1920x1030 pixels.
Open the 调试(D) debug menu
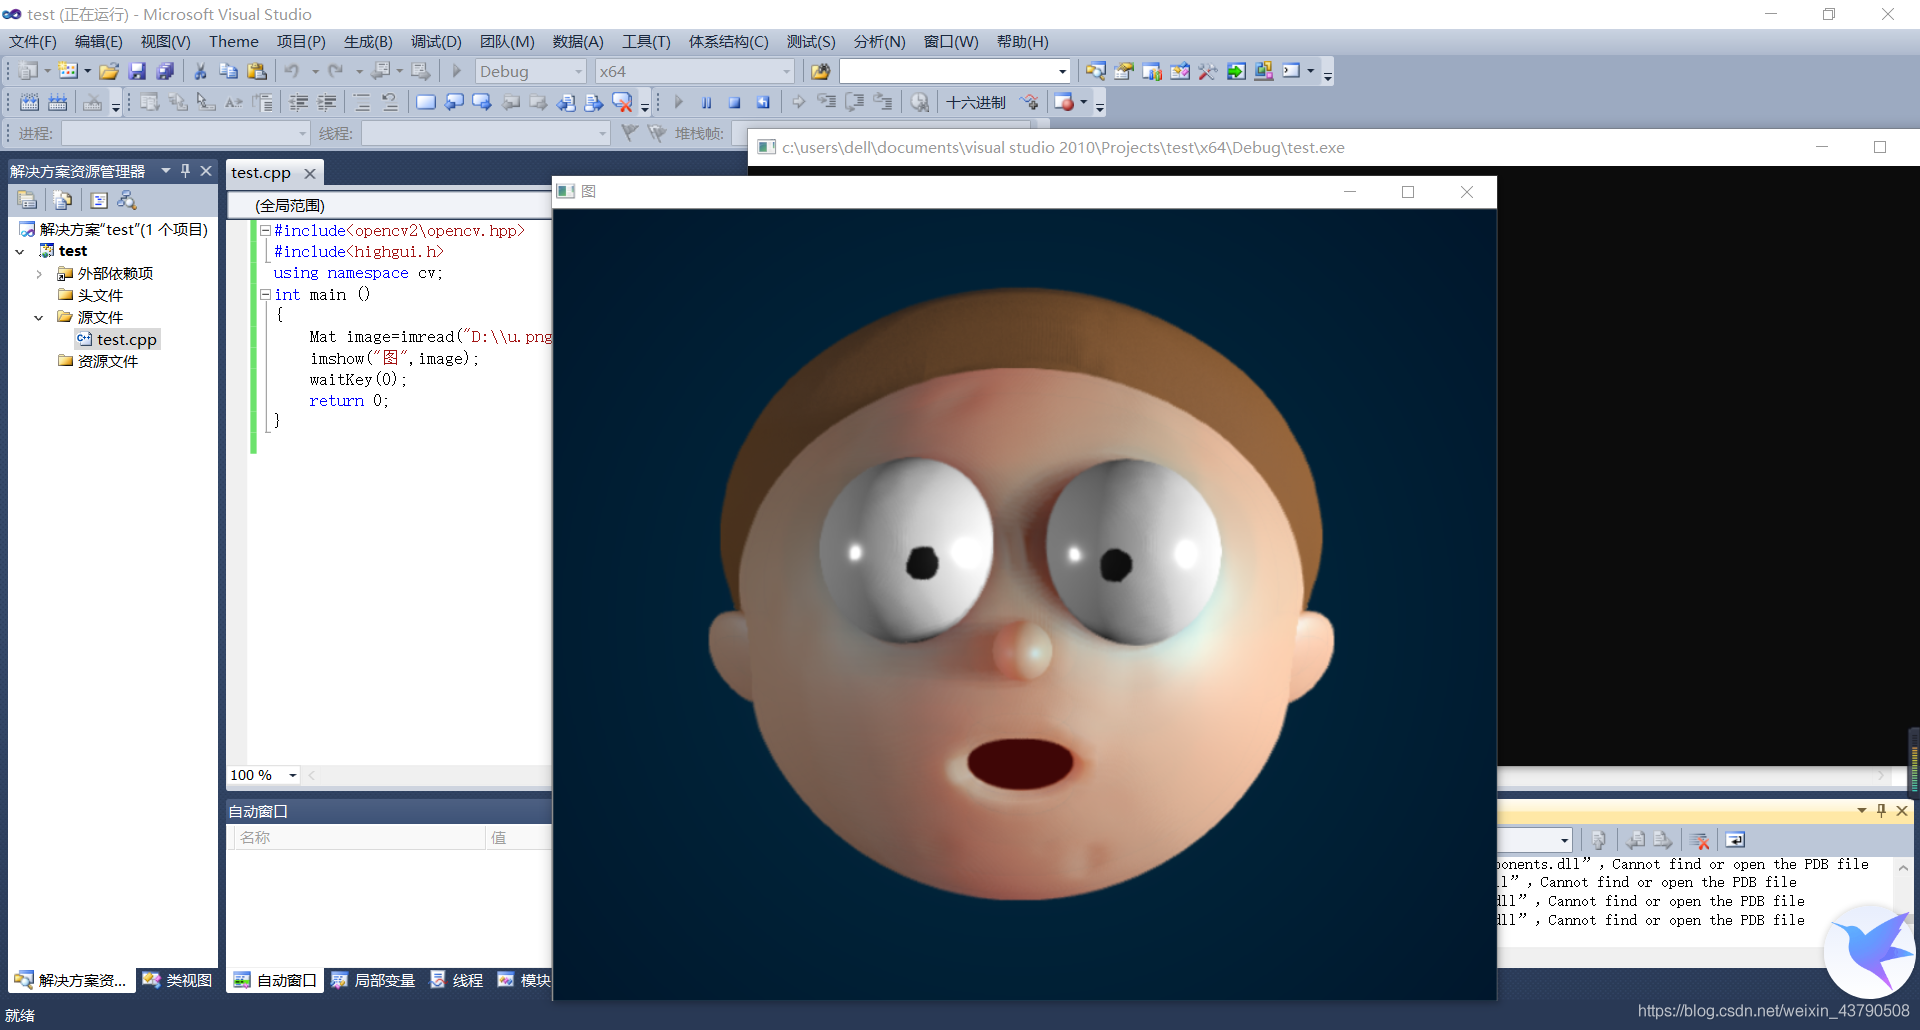click(x=436, y=42)
